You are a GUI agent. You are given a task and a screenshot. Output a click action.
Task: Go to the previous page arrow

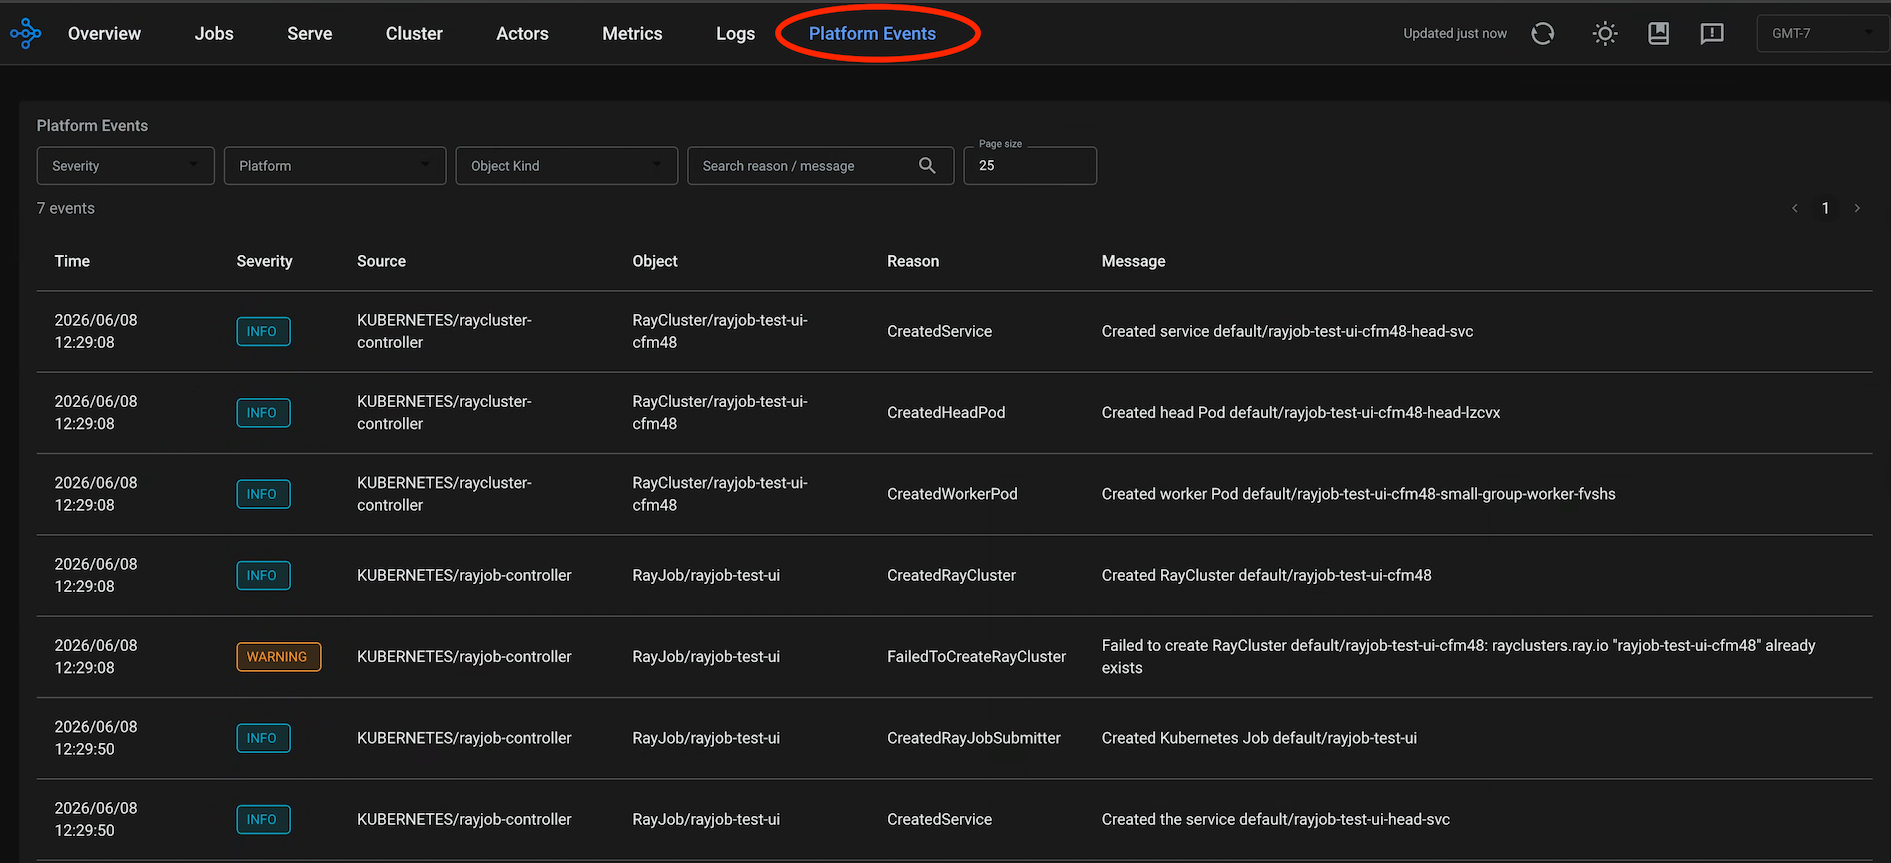pos(1795,208)
